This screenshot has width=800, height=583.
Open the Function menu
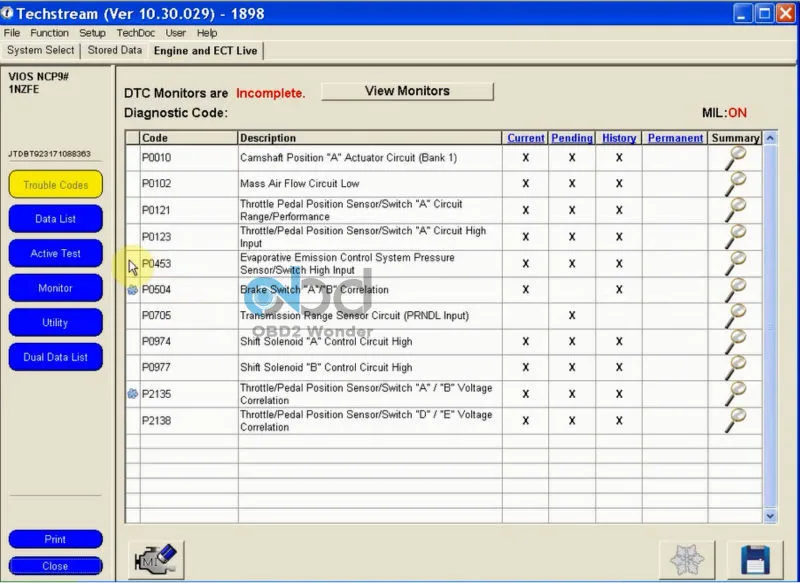tap(49, 33)
